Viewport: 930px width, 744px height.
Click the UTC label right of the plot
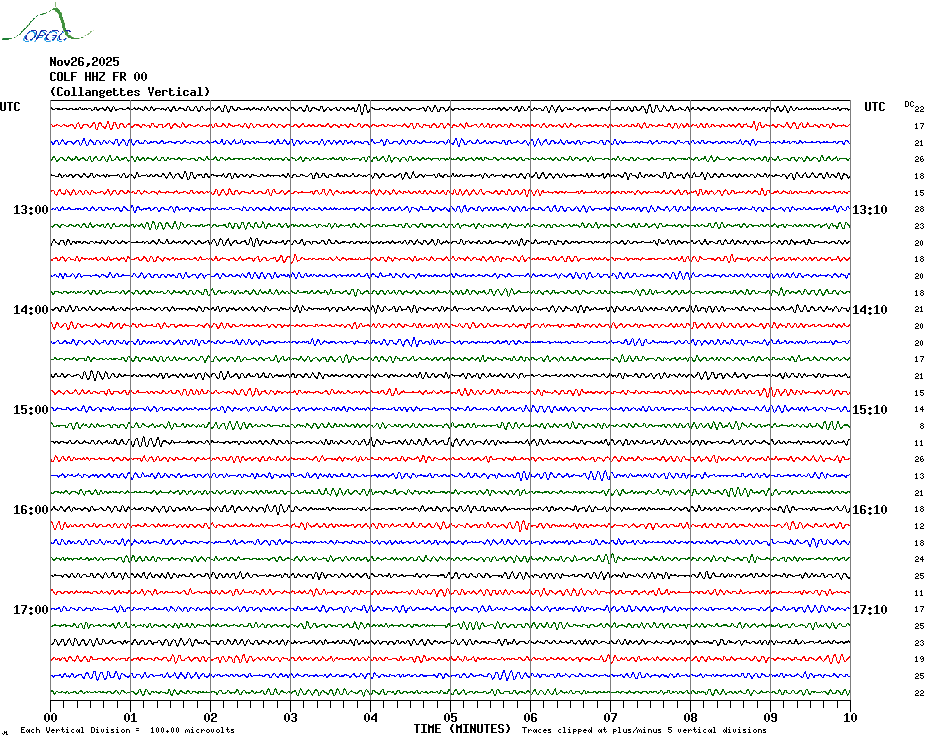875,107
